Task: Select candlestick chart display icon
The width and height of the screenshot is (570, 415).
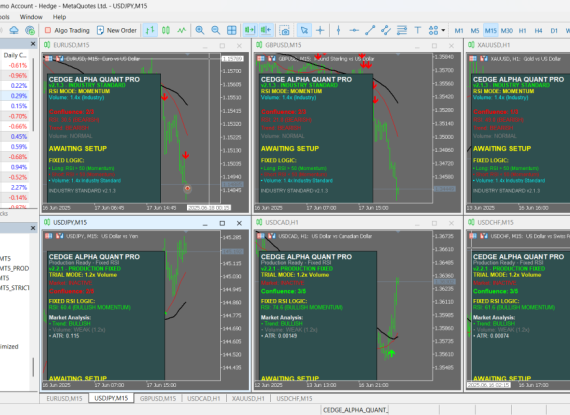Action: tap(166, 30)
